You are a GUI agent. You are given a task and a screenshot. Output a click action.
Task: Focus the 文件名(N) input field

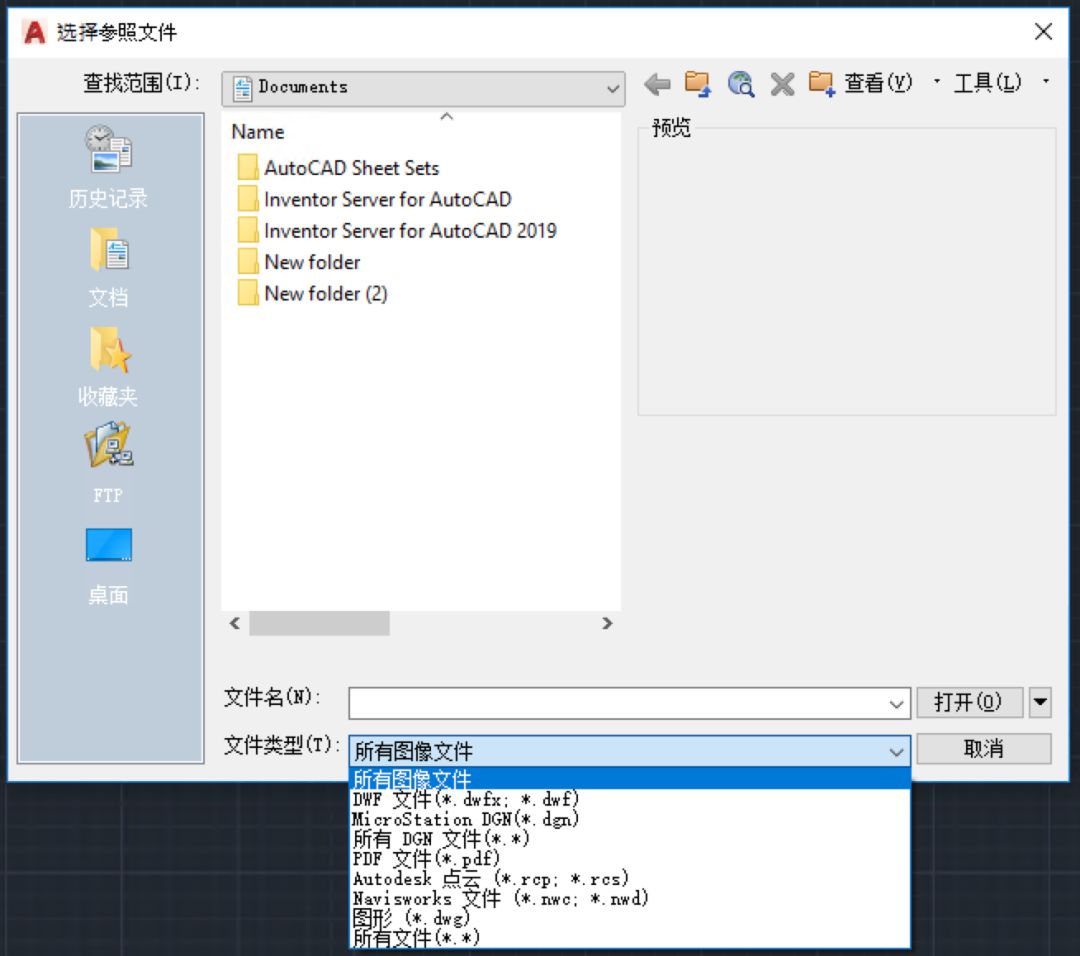tap(630, 704)
